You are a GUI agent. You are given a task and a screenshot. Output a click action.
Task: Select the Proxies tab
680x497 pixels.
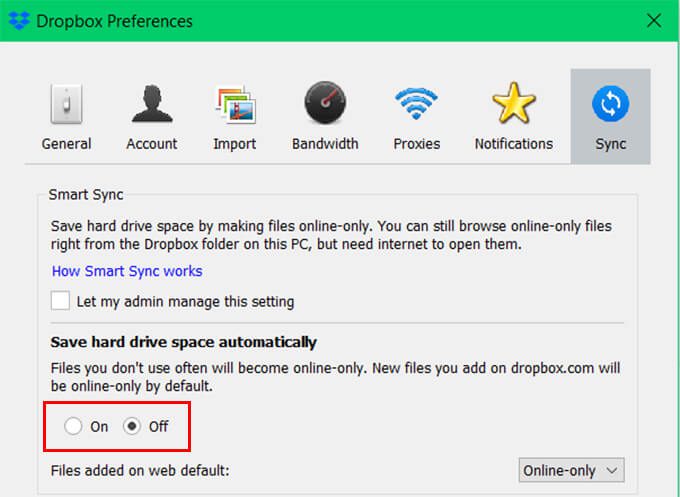click(416, 117)
